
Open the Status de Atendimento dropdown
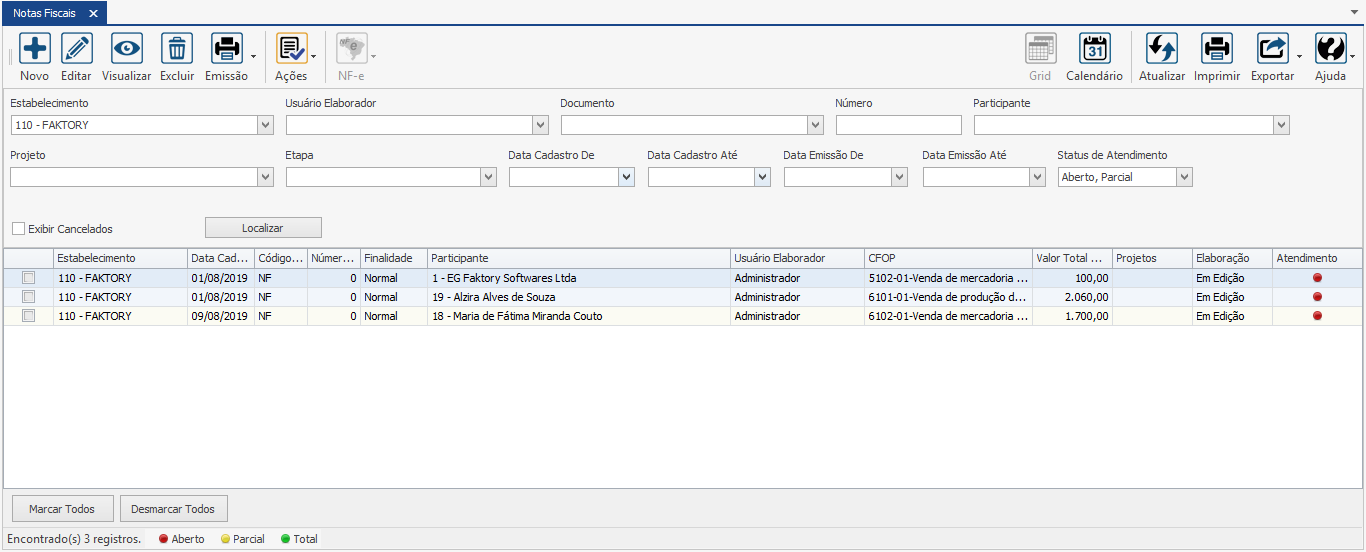pyautogui.click(x=1185, y=177)
